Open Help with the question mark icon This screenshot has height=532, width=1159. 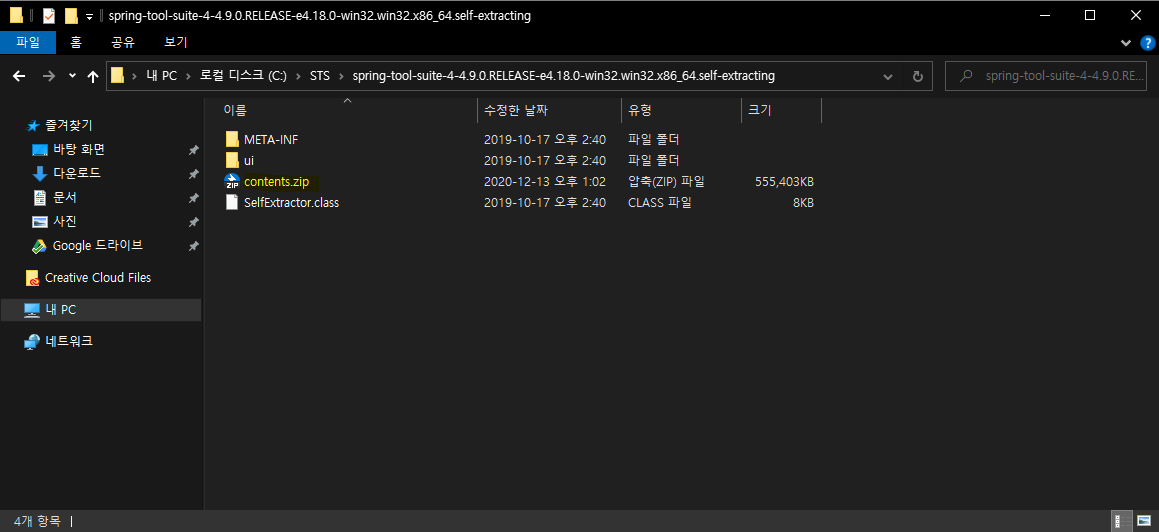coord(1146,43)
